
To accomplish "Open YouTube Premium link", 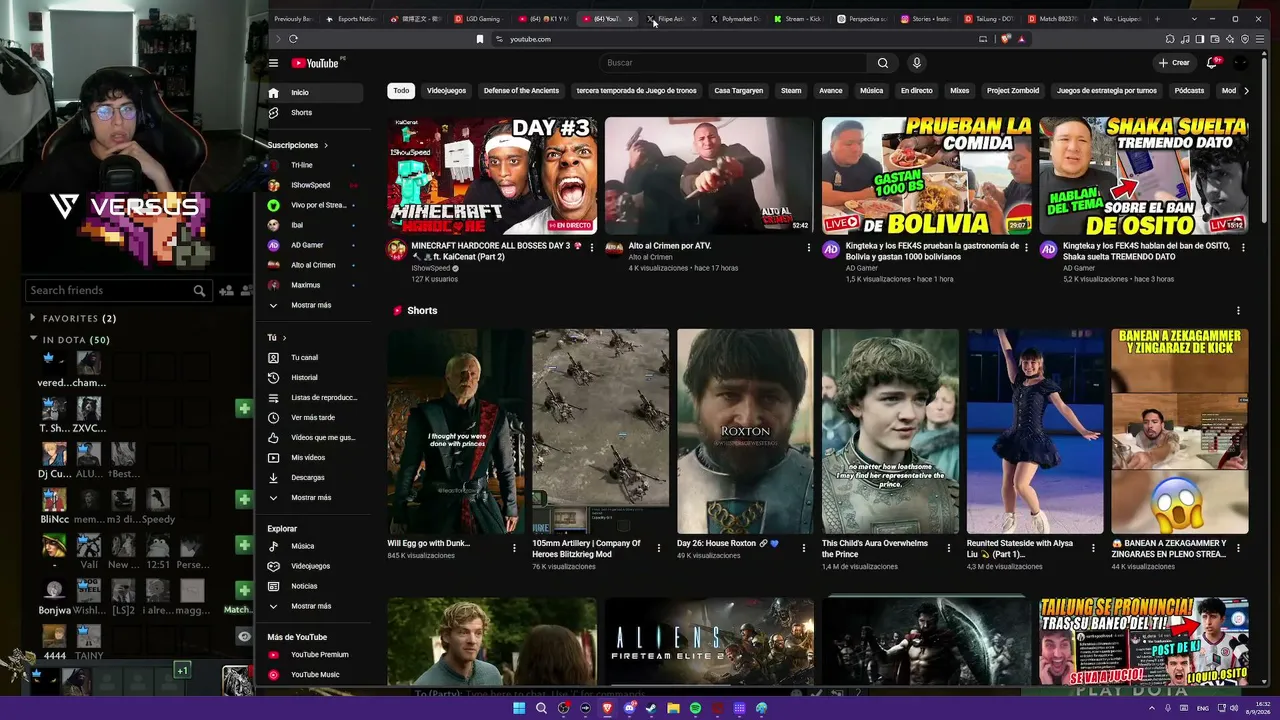I will pos(314,655).
